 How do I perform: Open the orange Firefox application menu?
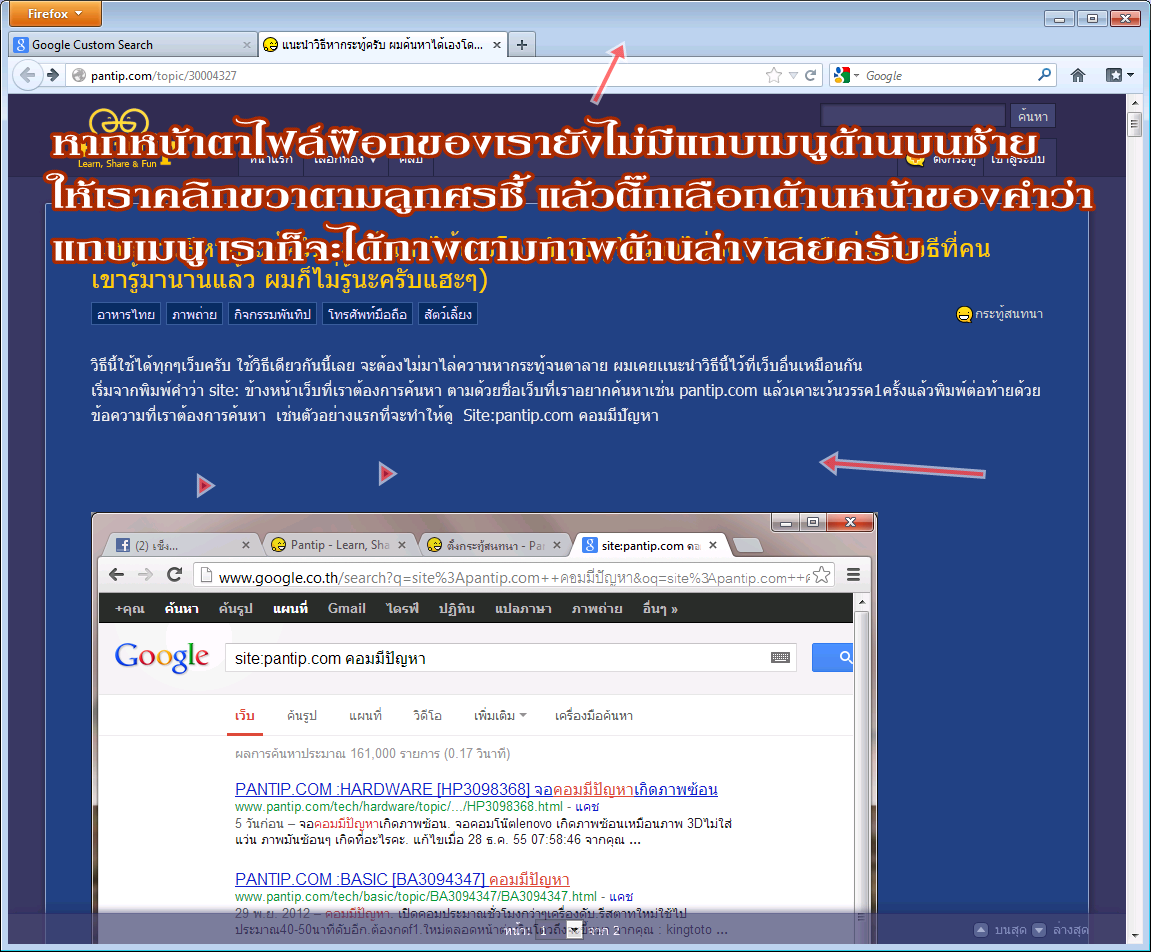point(55,14)
